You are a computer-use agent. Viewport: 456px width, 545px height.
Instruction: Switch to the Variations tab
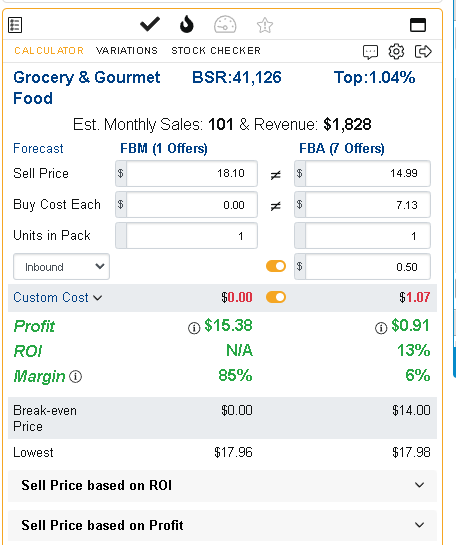127,51
